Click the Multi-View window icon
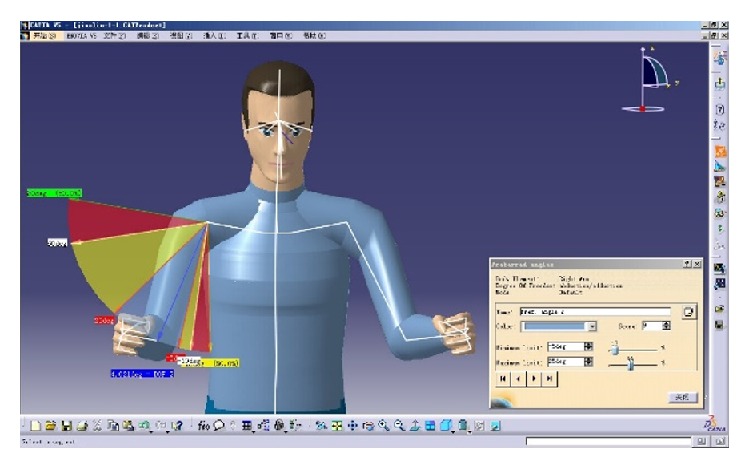Screen dimensions: 750x469 coord(430,425)
